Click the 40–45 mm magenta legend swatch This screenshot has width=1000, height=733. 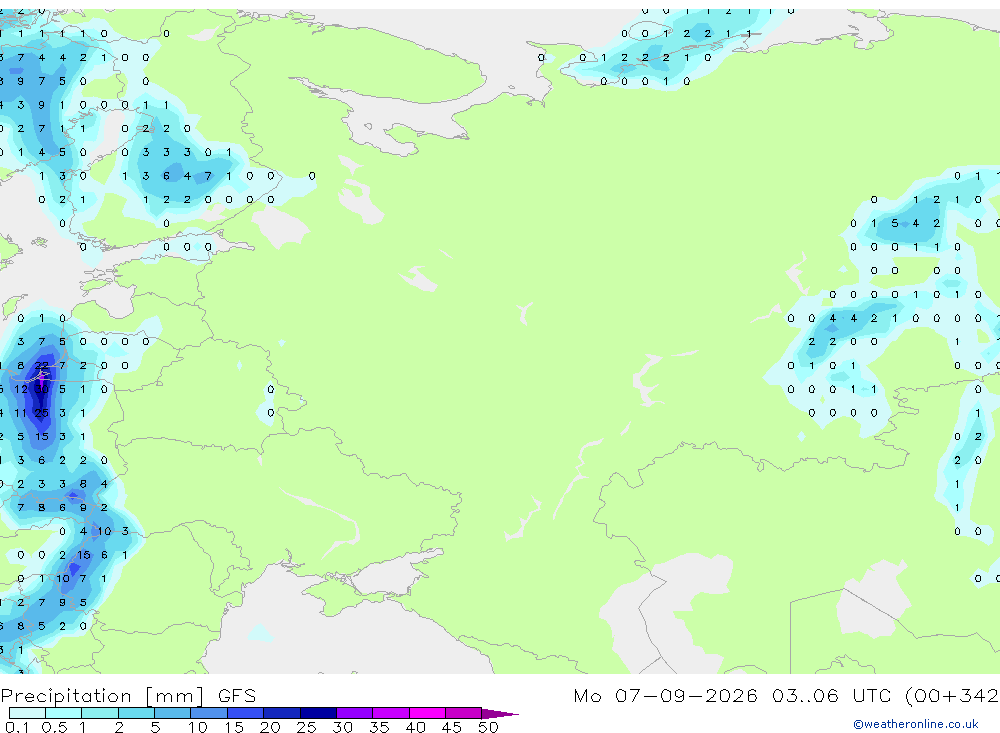pyautogui.click(x=427, y=713)
